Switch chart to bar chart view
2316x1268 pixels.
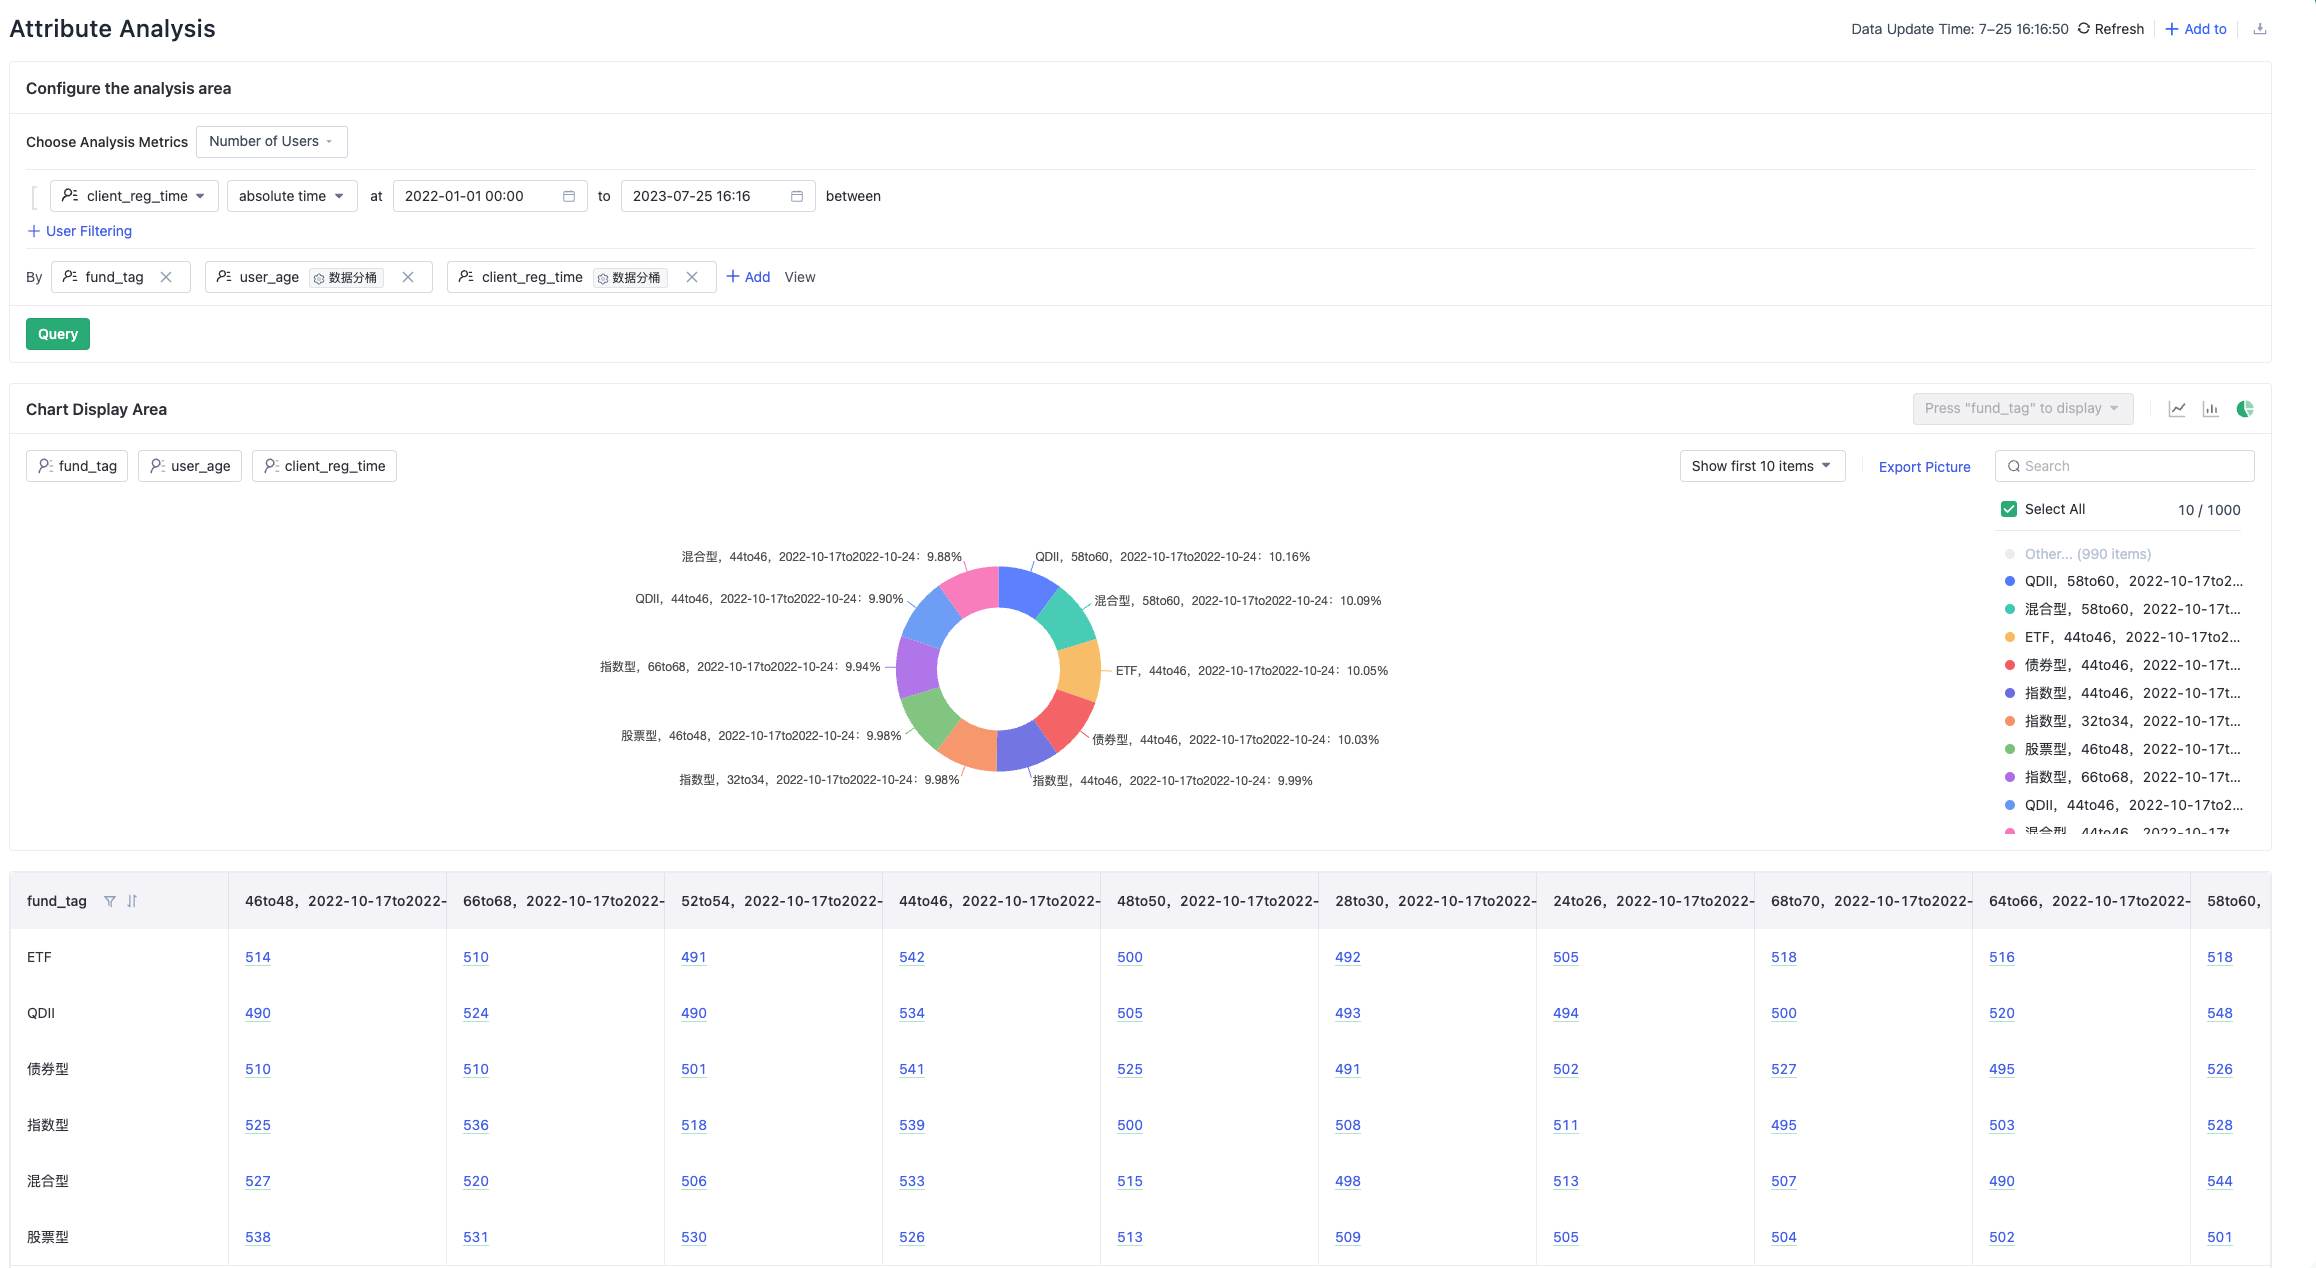coord(2210,408)
